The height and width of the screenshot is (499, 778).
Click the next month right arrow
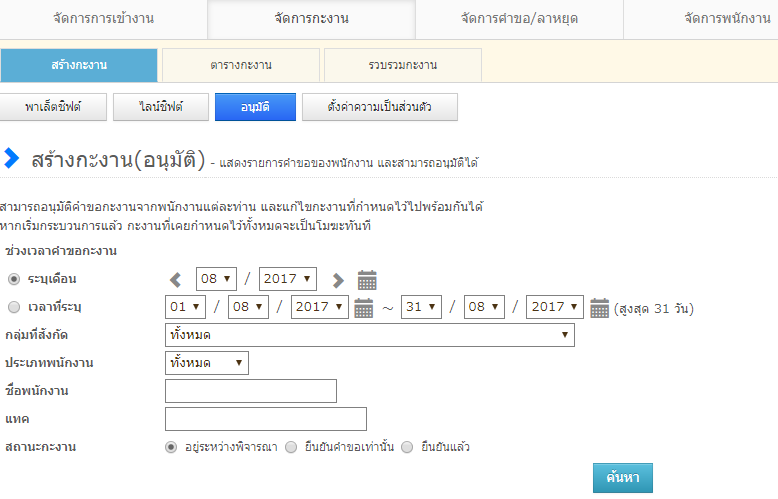point(338,280)
